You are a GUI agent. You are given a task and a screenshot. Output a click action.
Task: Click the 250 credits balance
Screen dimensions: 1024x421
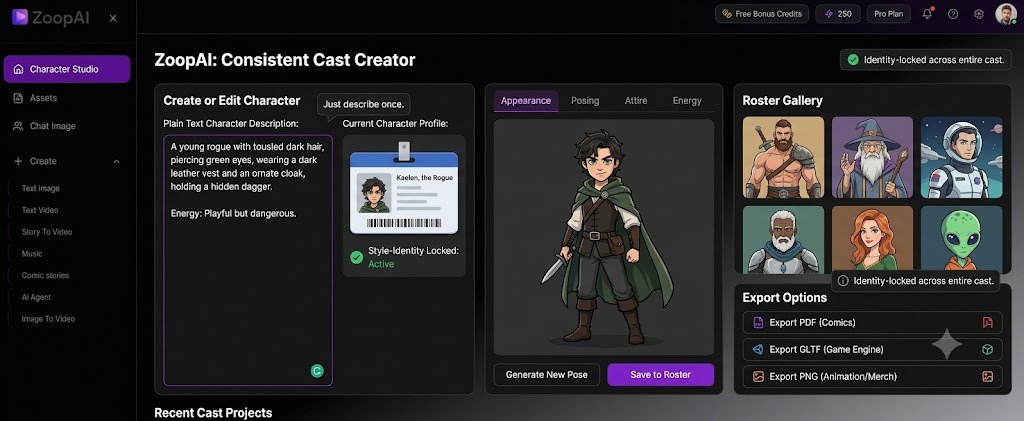pos(838,14)
